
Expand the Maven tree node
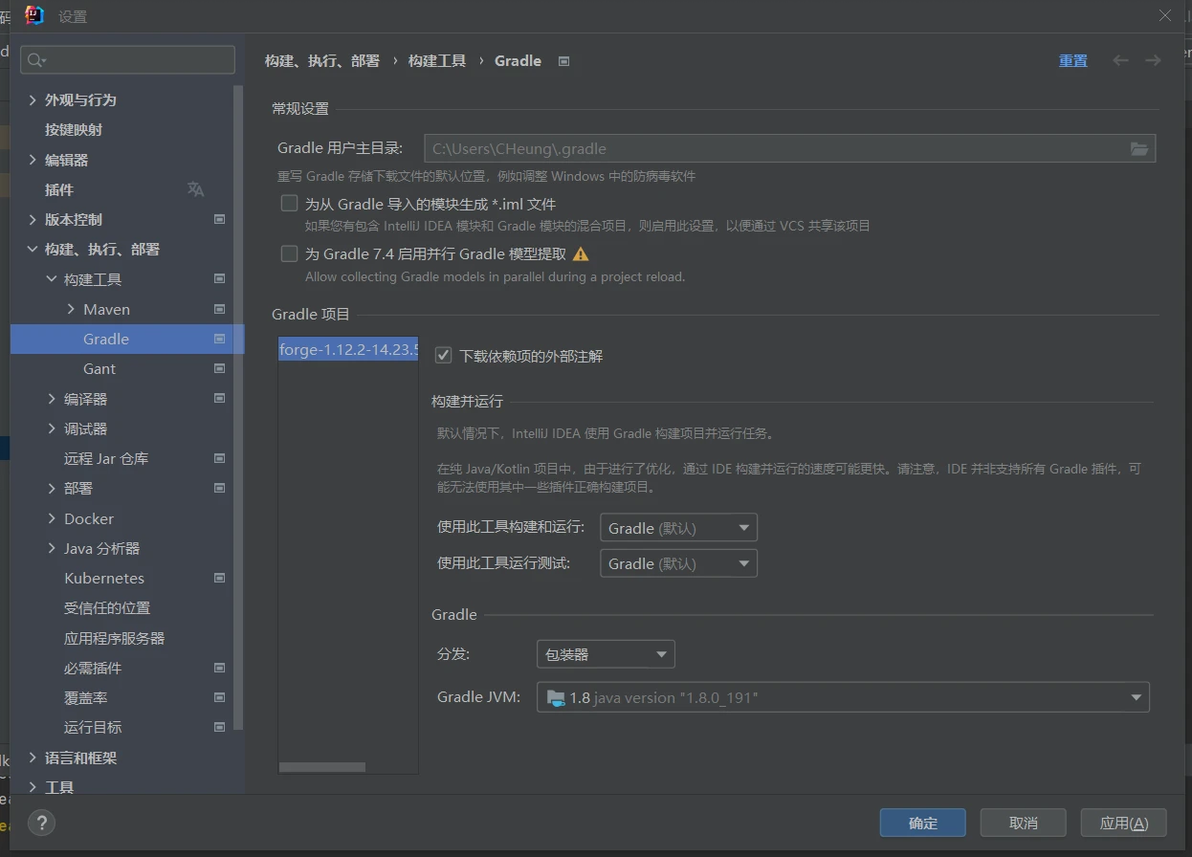click(71, 309)
